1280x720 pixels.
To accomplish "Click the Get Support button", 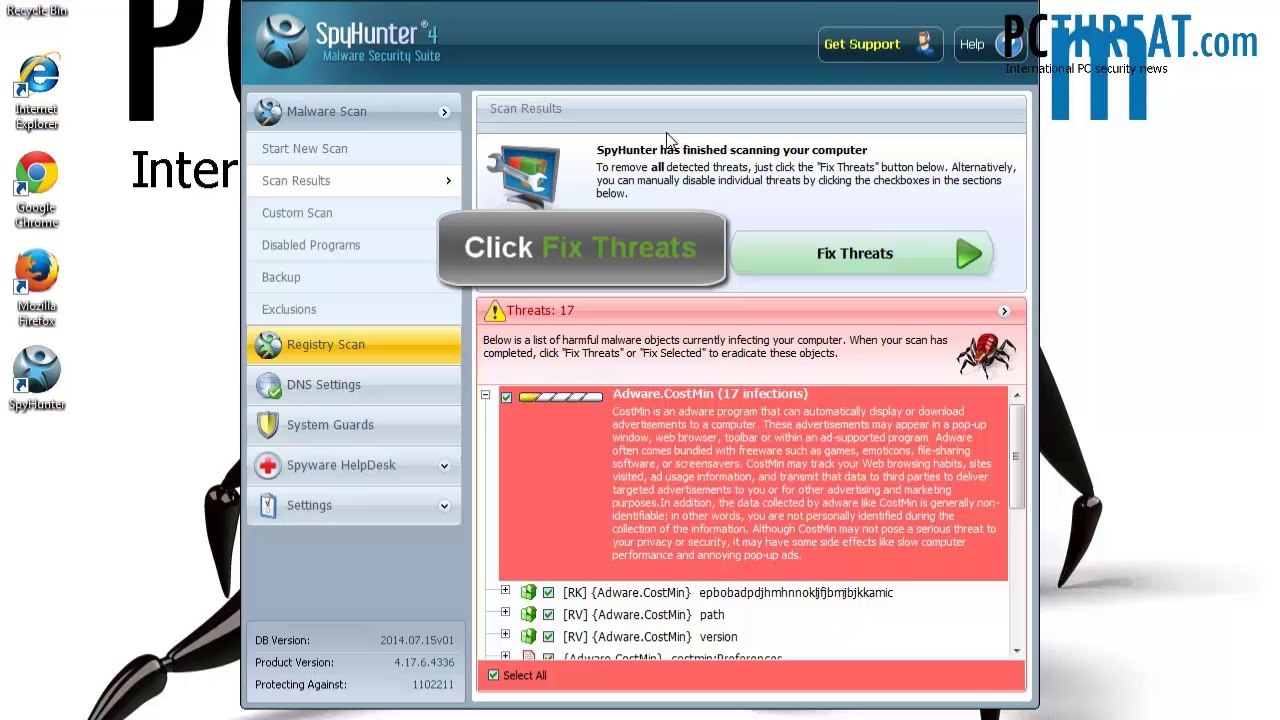I will 880,44.
